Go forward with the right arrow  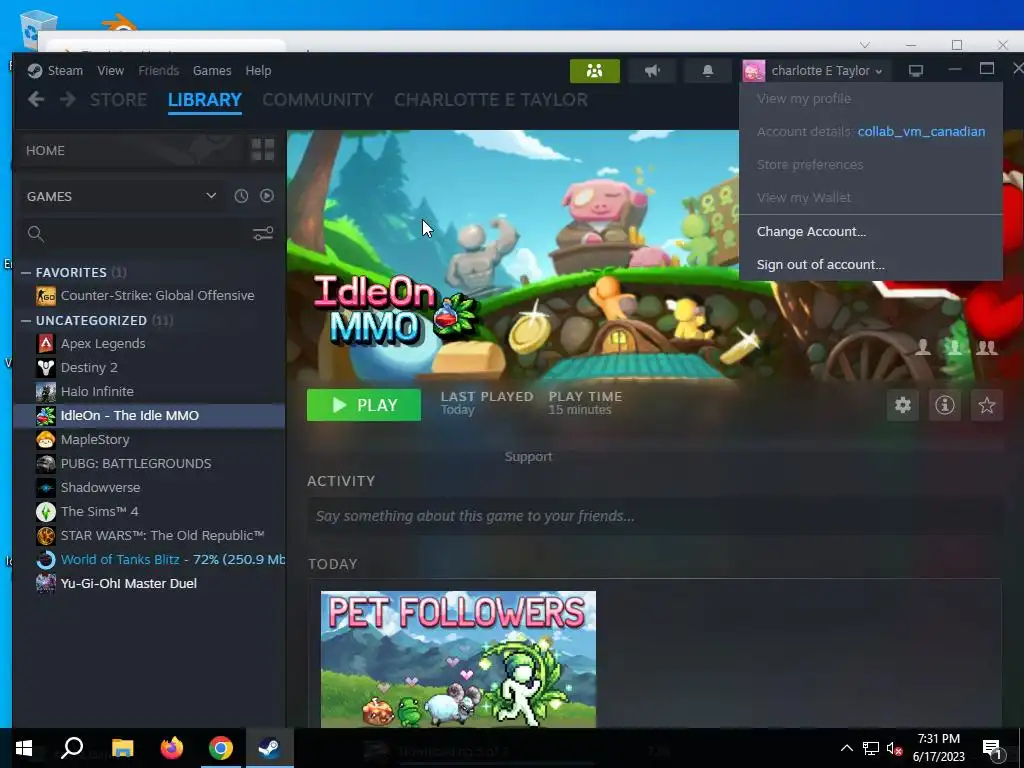point(67,99)
